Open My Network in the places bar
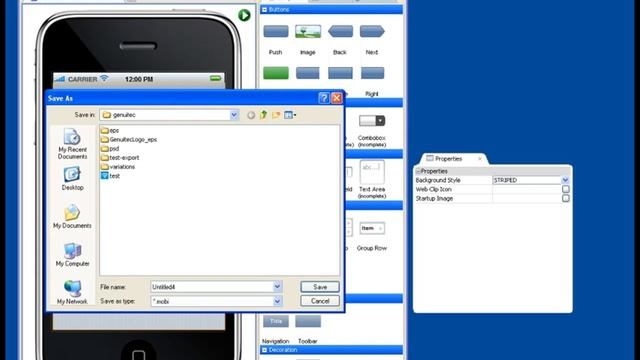Image resolution: width=640 pixels, height=360 pixels. click(72, 292)
